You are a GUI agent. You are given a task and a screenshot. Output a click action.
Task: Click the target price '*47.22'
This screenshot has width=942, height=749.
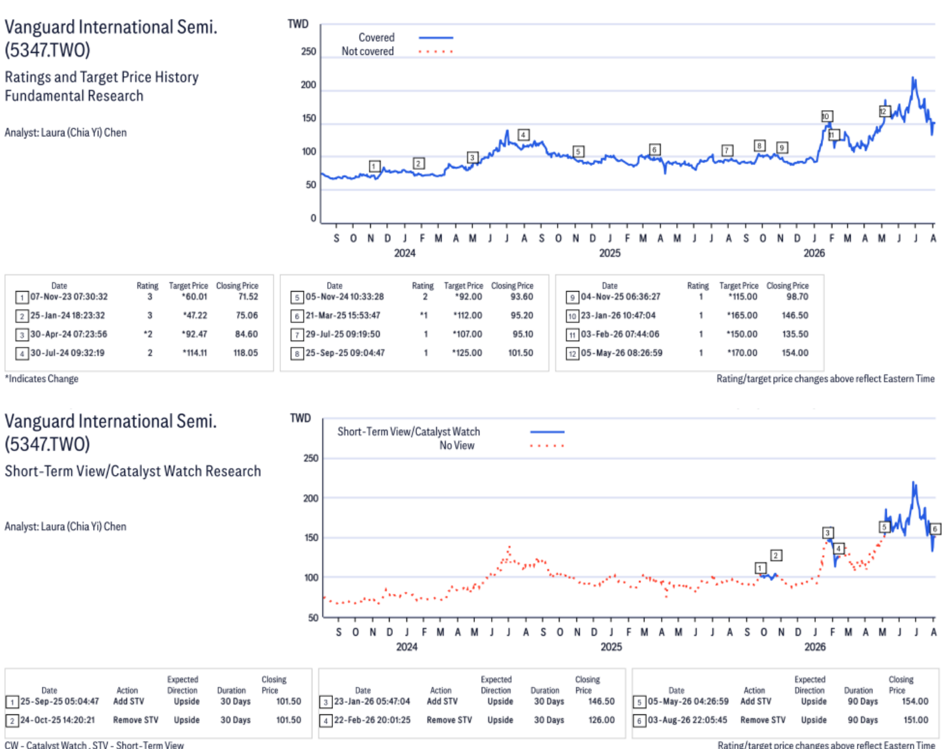click(194, 315)
